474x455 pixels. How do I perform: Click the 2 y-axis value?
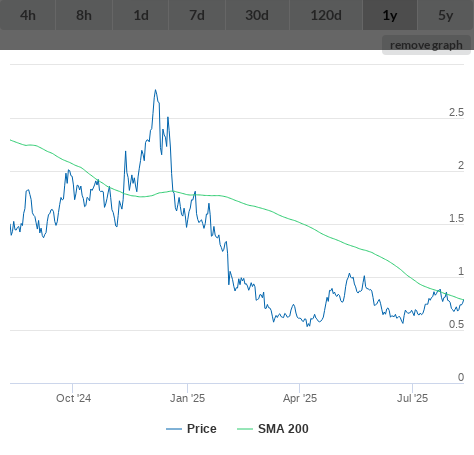pos(461,166)
